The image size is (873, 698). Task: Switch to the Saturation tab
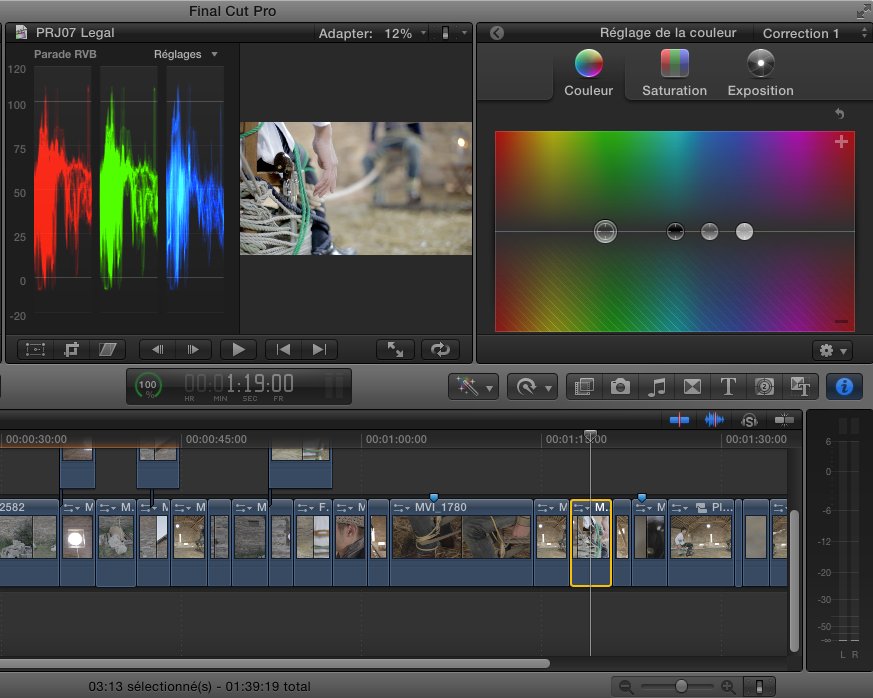[x=673, y=75]
